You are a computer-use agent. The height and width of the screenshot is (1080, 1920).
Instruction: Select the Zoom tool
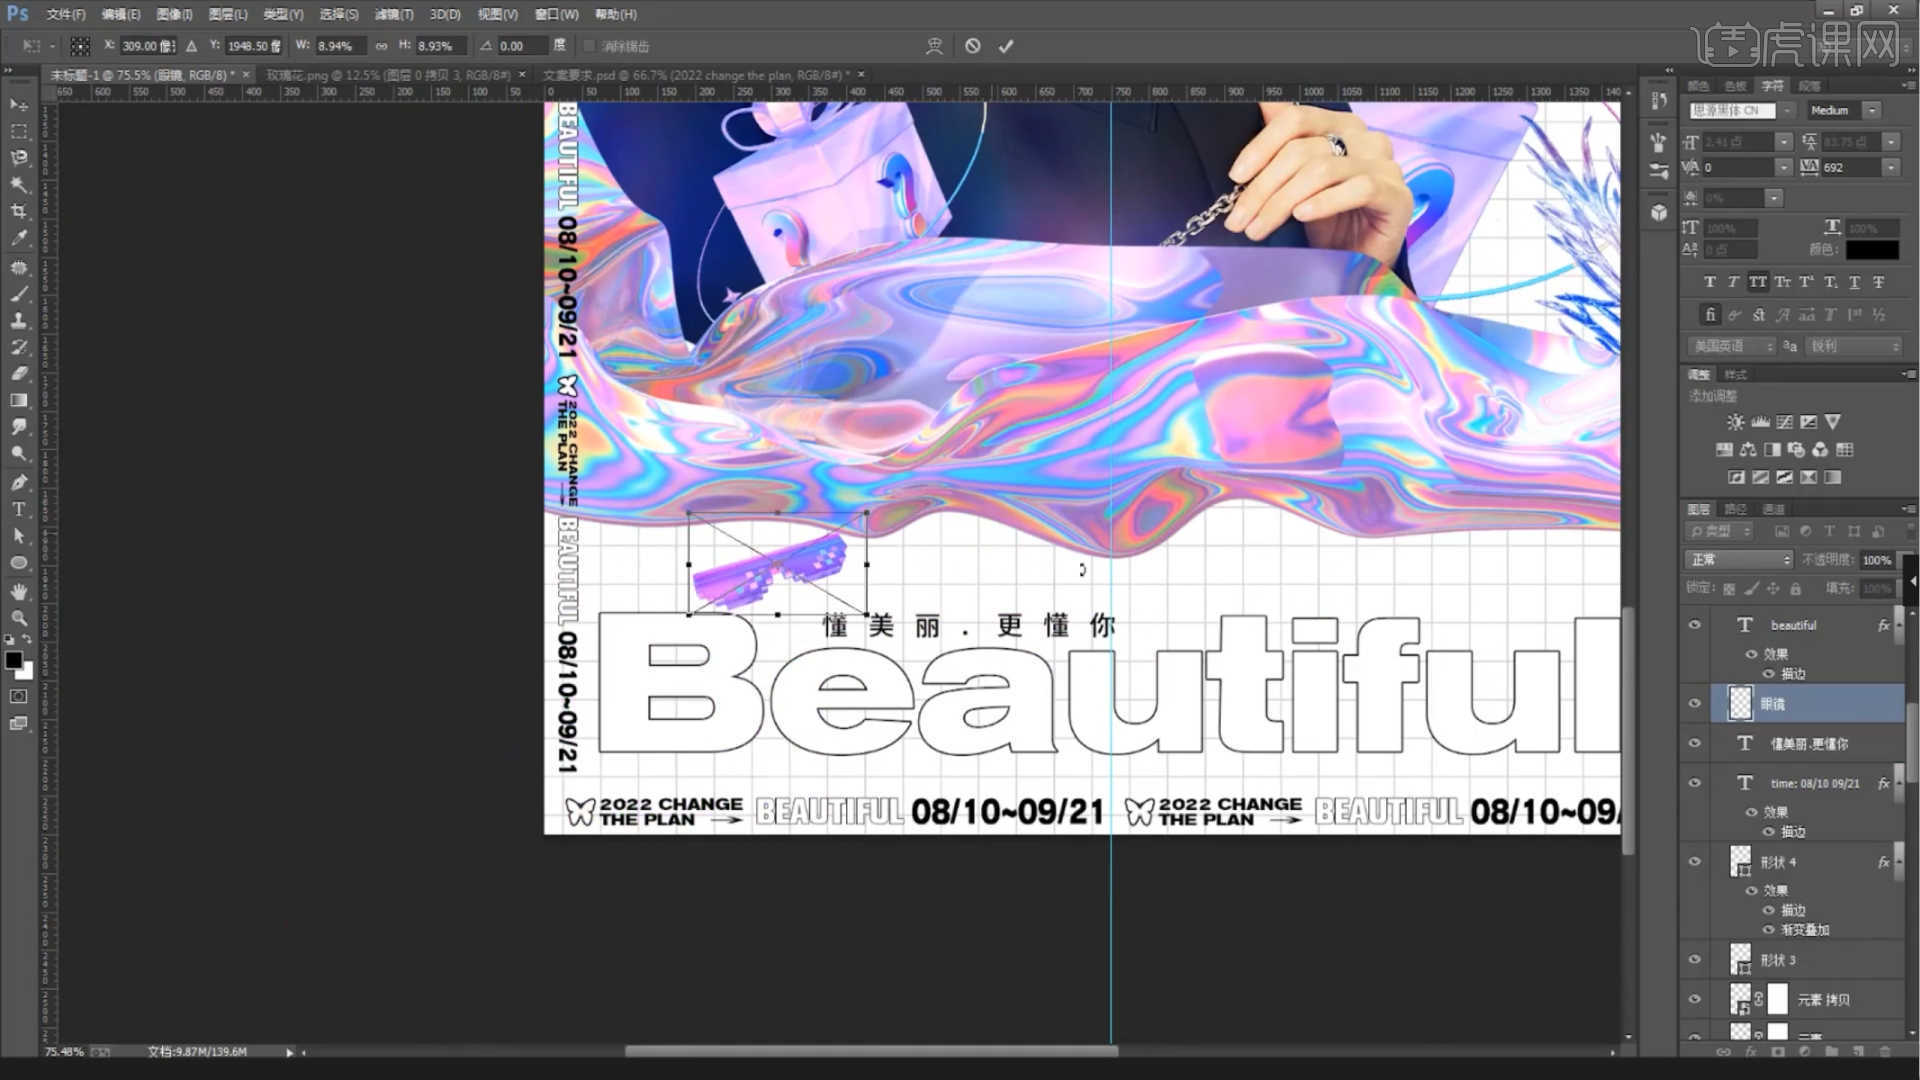pyautogui.click(x=18, y=618)
